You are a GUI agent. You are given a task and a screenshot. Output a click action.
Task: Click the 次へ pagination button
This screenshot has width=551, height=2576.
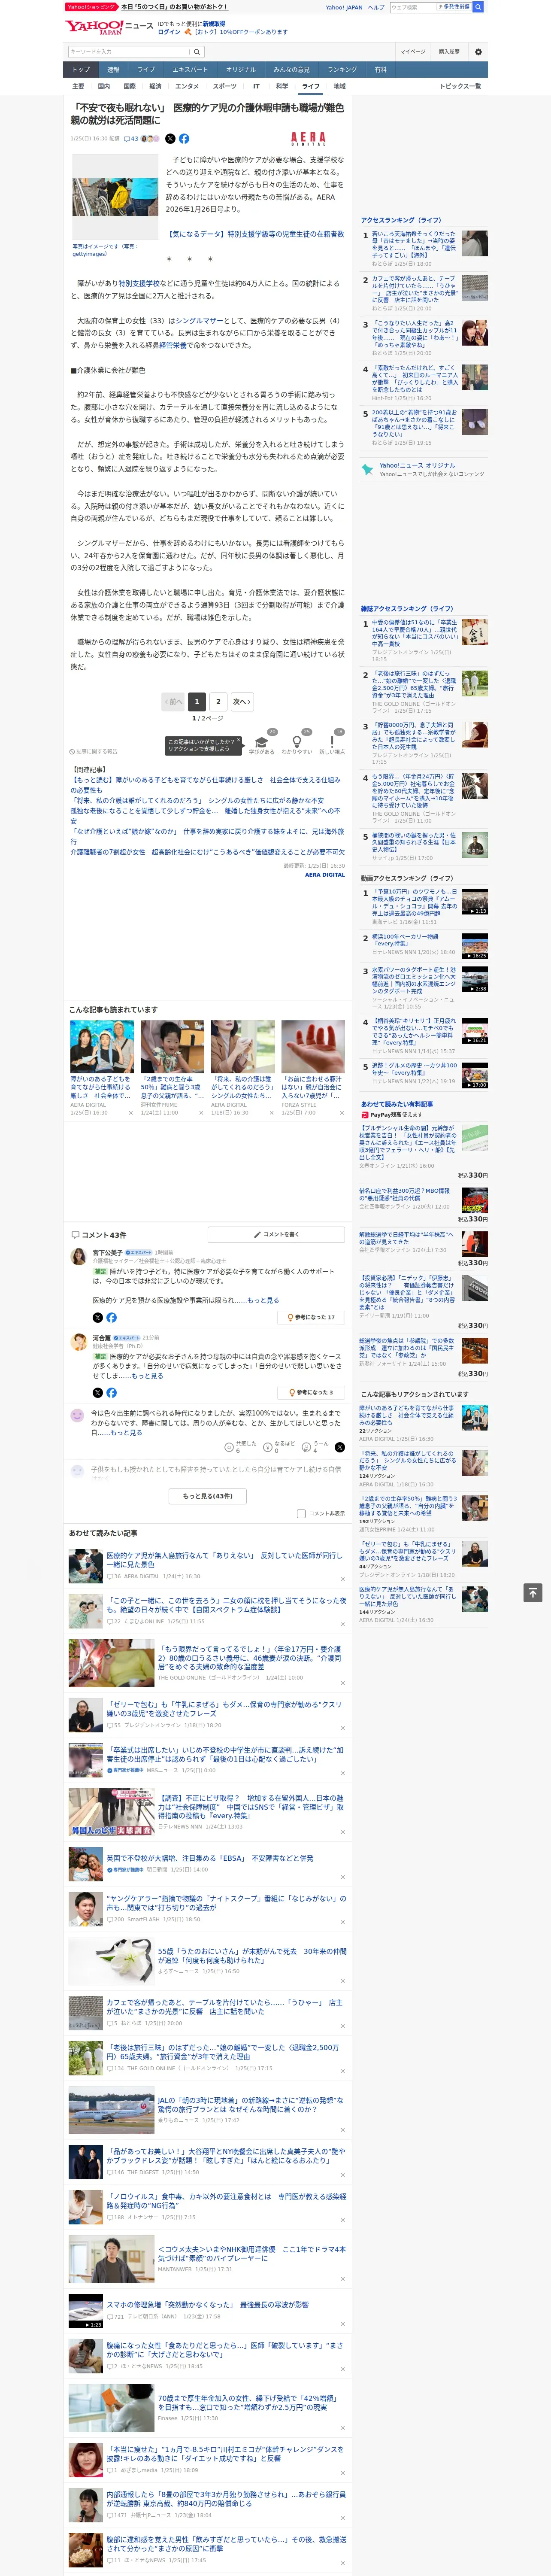(241, 702)
